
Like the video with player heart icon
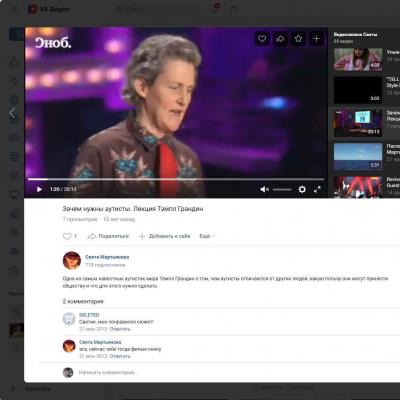(x=262, y=39)
